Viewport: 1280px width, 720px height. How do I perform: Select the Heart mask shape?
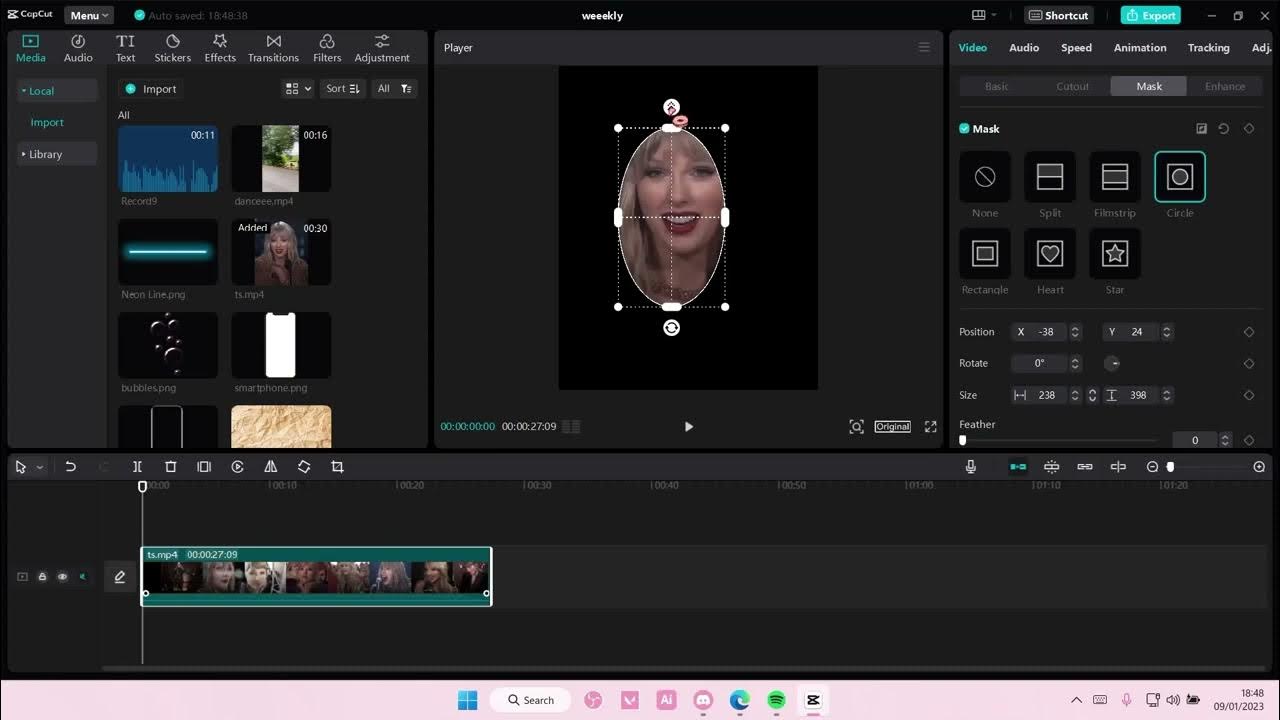(x=1050, y=254)
